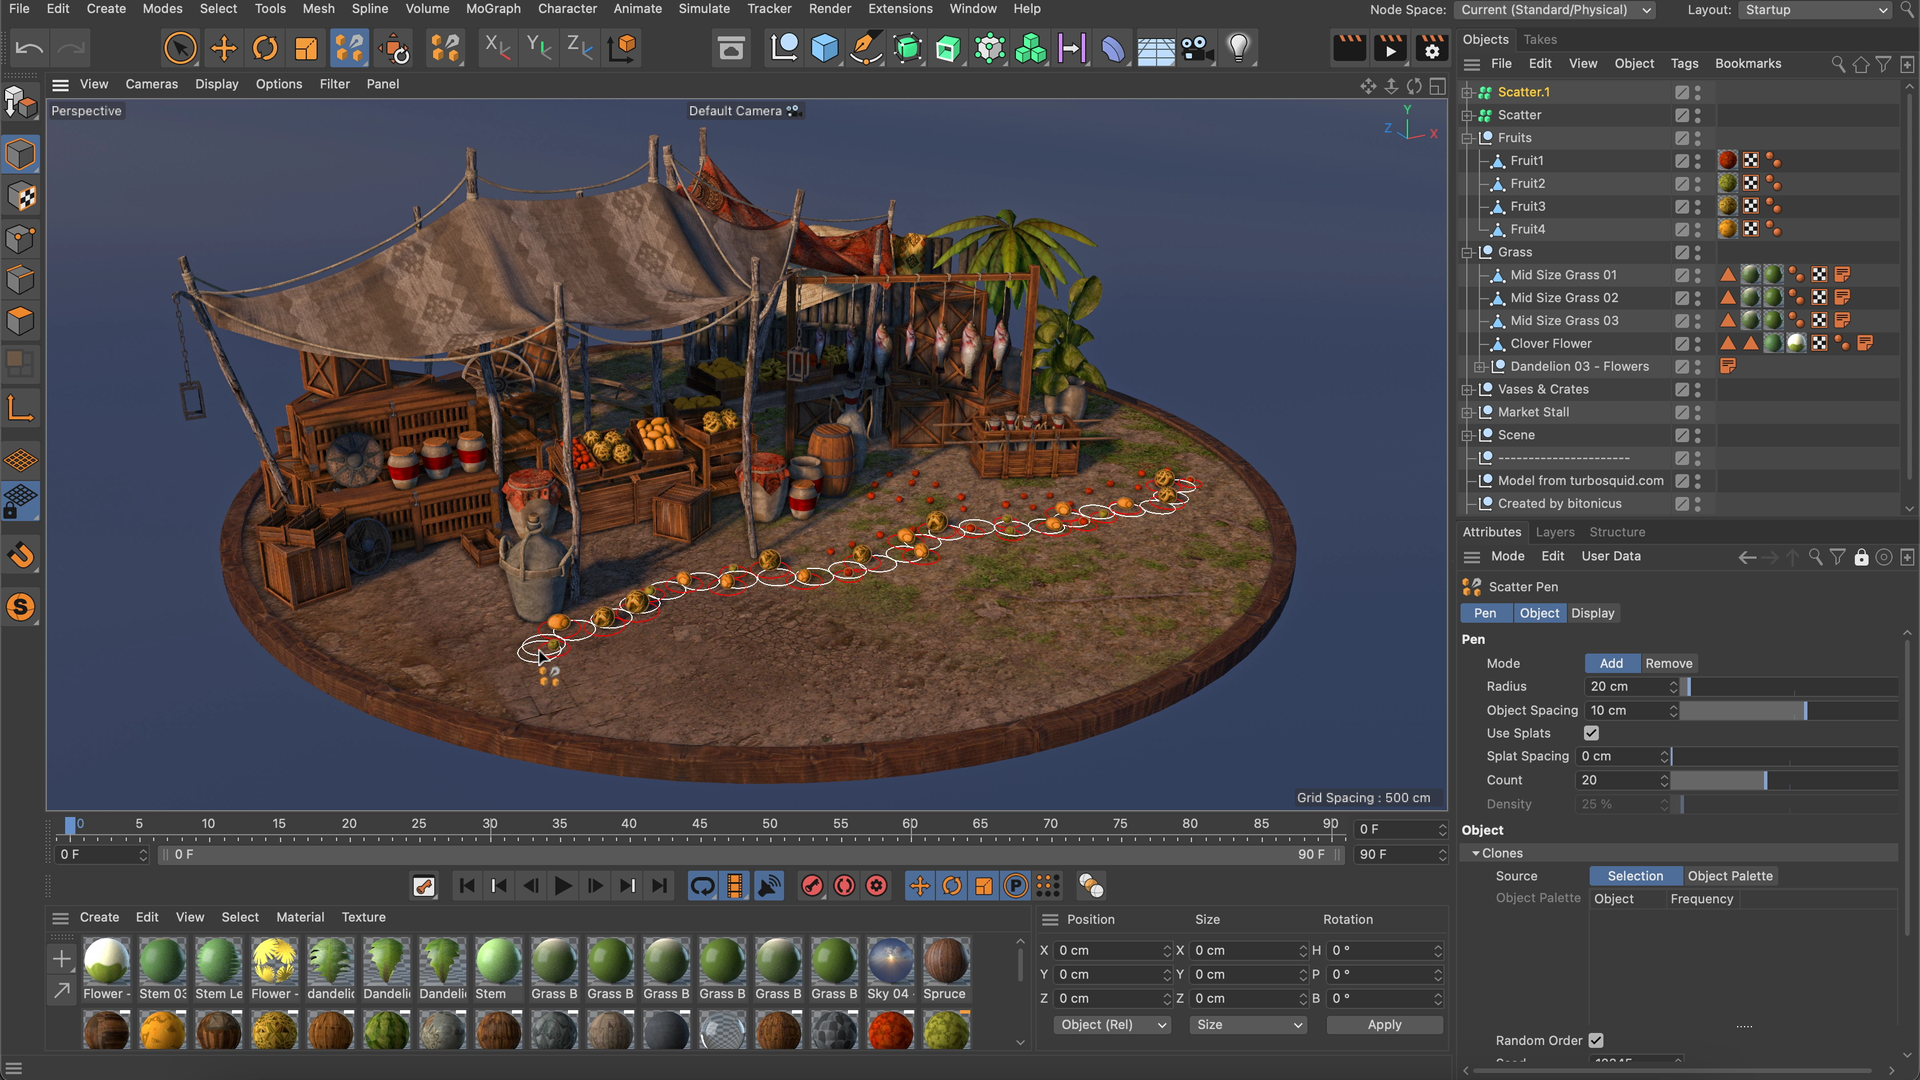This screenshot has height=1080, width=1920.
Task: Add a Cube primitive from toolbar
Action: click(824, 48)
